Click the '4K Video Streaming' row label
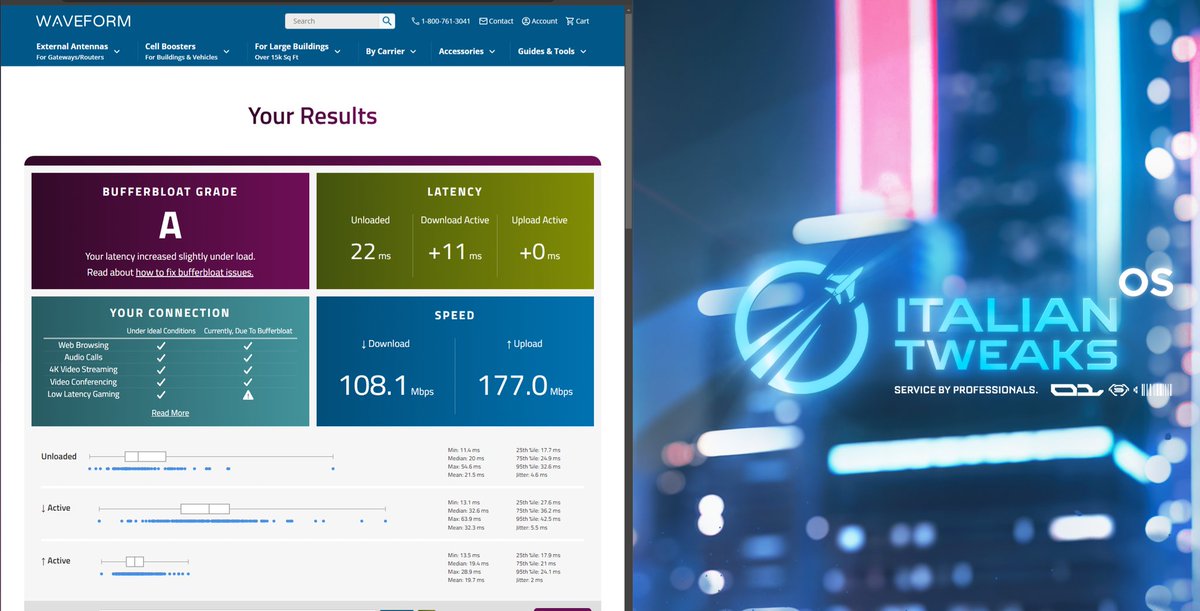 pyautogui.click(x=84, y=369)
